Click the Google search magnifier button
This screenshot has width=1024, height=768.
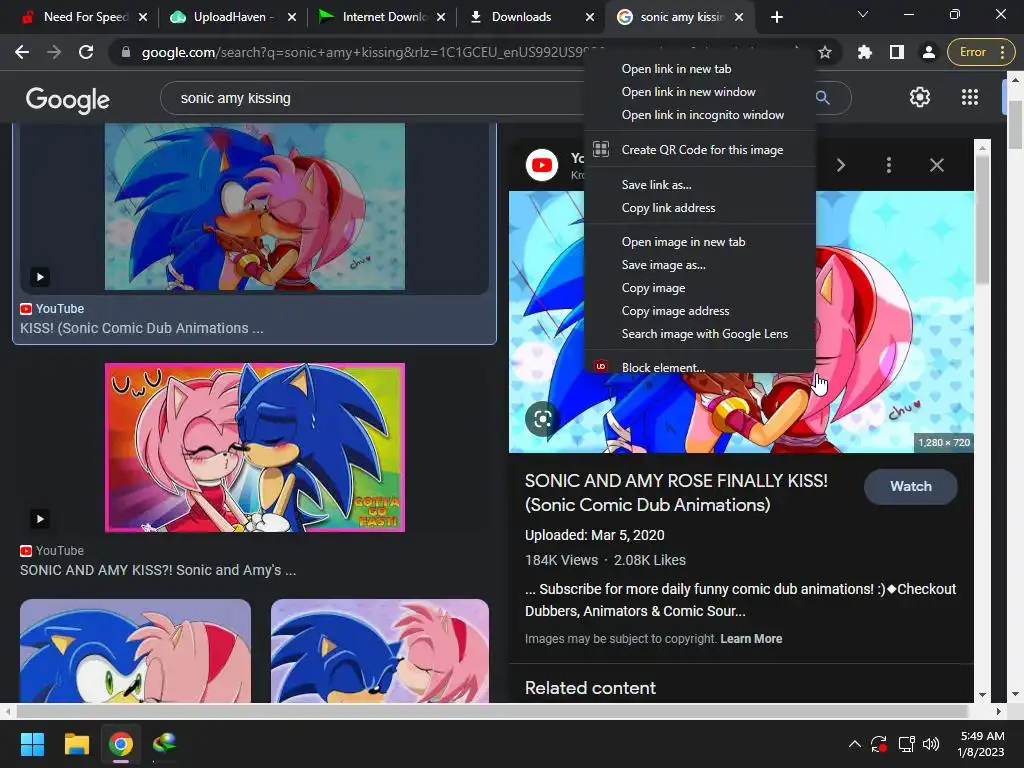point(823,98)
